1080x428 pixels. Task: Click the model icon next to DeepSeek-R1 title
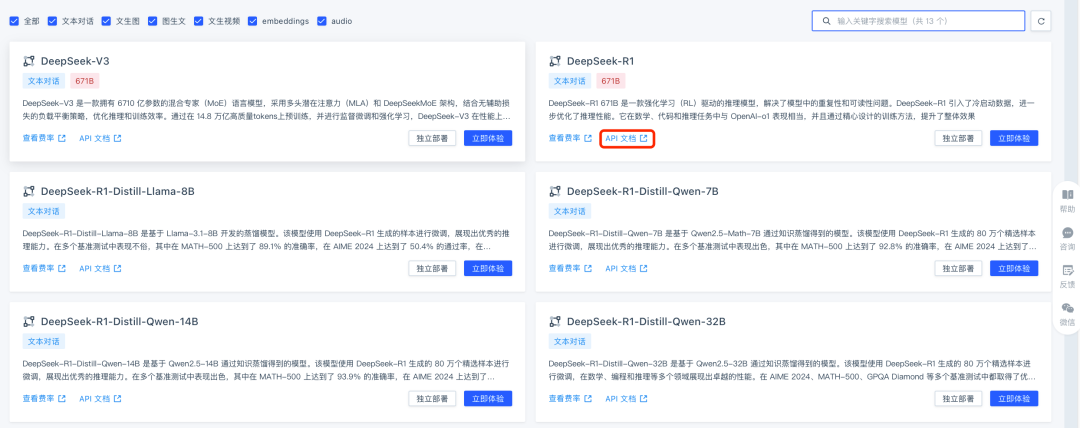point(554,61)
